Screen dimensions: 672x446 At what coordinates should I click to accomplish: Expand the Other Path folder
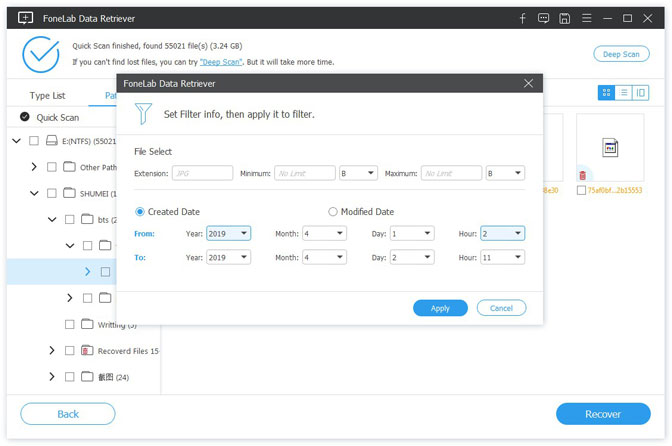click(34, 167)
